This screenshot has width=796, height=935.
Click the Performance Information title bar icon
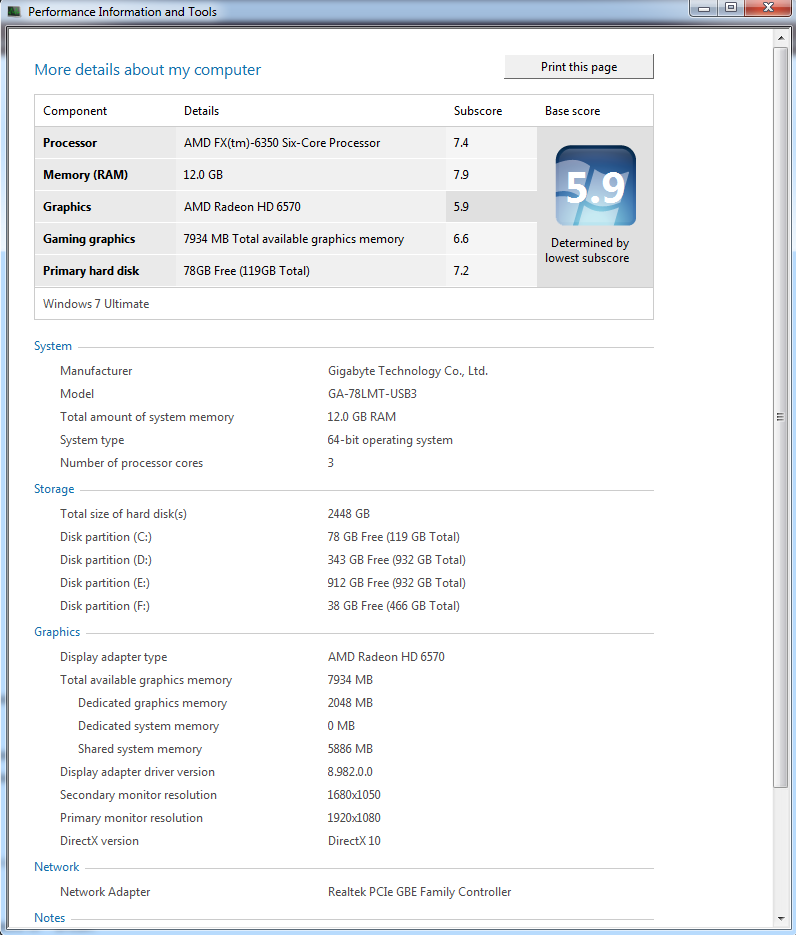tap(14, 12)
